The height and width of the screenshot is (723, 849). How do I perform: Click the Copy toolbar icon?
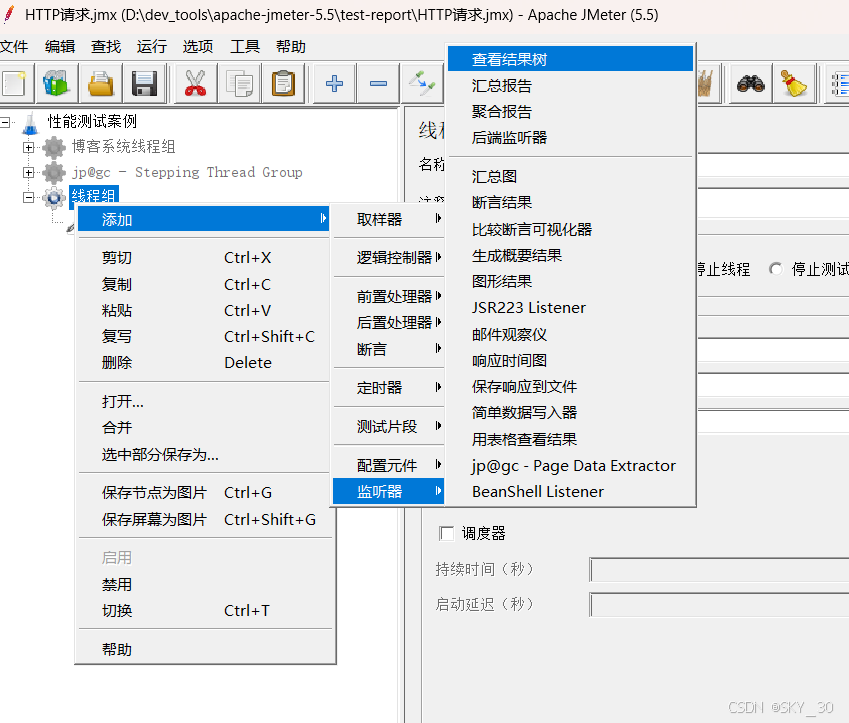tap(240, 83)
